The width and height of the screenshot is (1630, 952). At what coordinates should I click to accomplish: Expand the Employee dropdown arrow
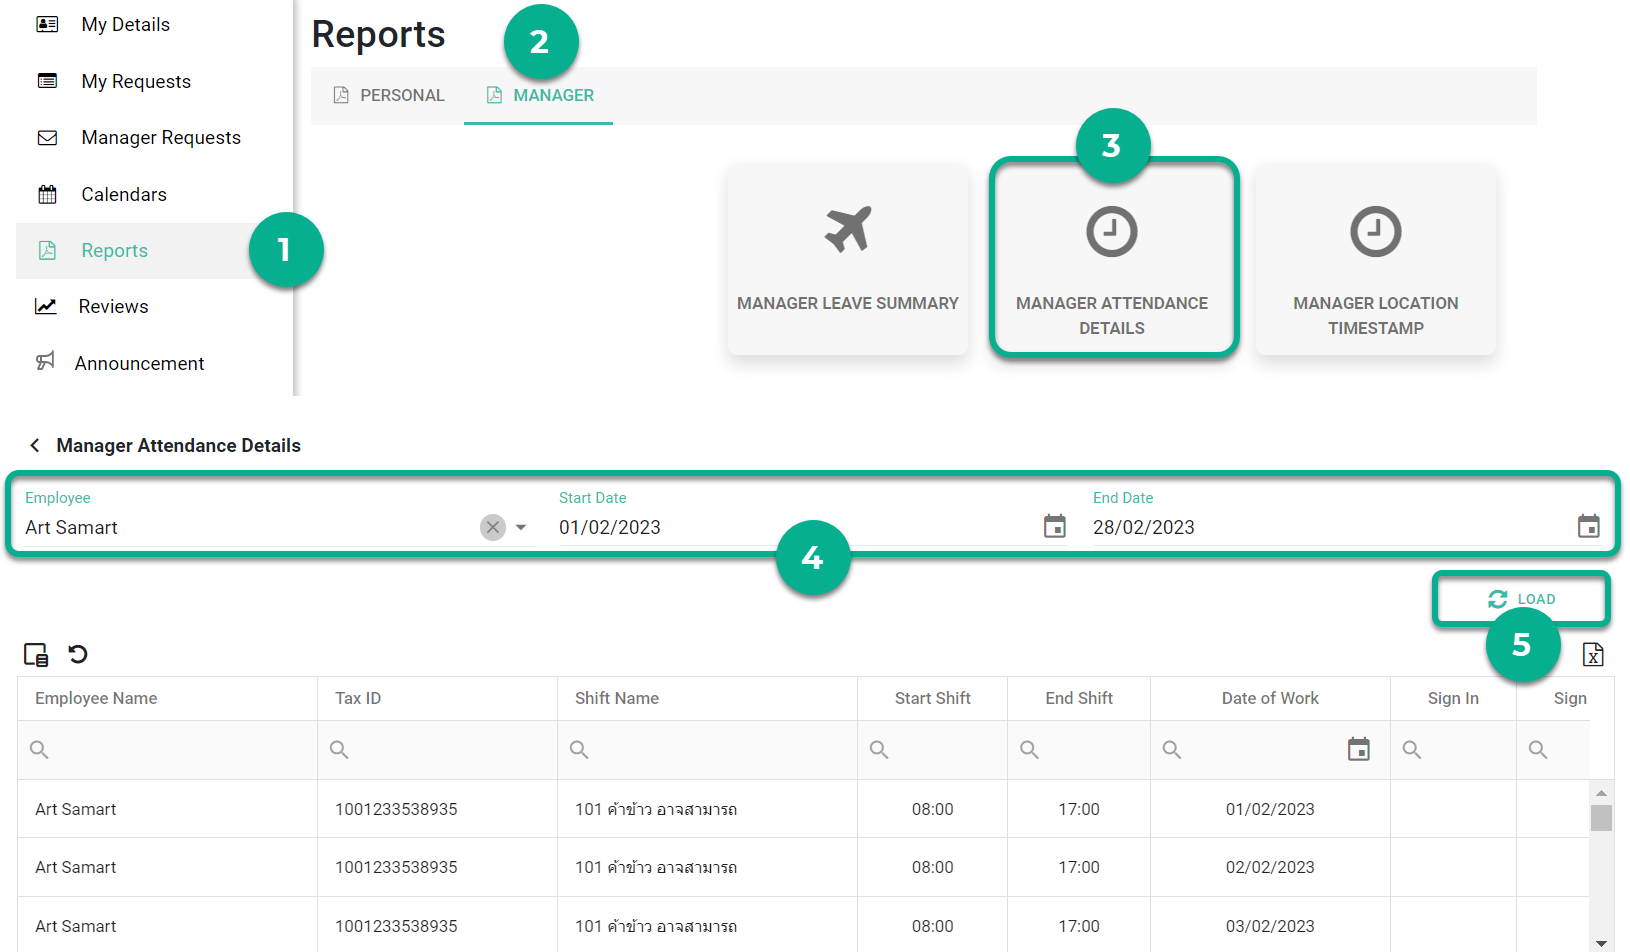[521, 527]
